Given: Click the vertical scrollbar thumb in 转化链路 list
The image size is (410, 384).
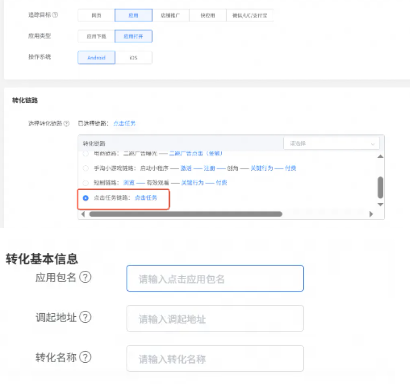Looking at the screenshot, I should pos(380,187).
